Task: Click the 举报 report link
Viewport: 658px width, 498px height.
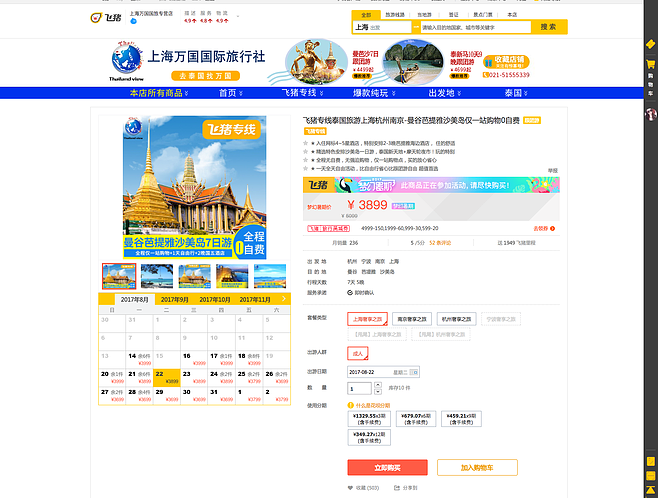Action: [x=553, y=170]
